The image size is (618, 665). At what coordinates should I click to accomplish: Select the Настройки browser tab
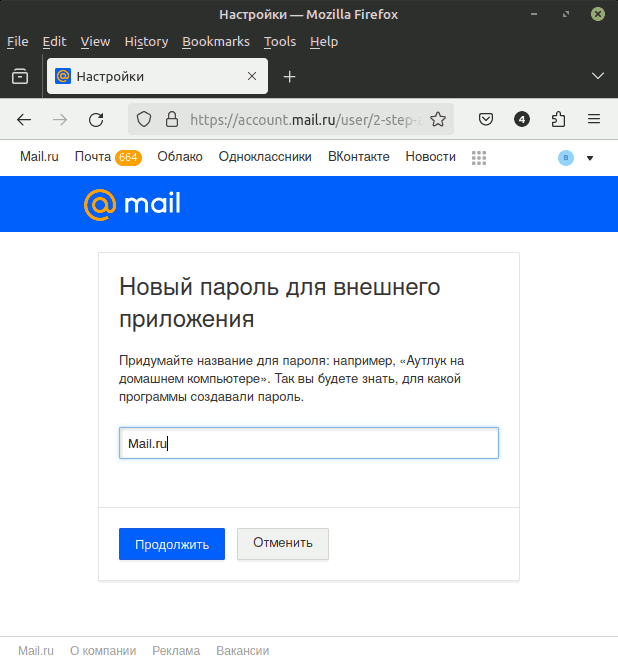click(157, 76)
